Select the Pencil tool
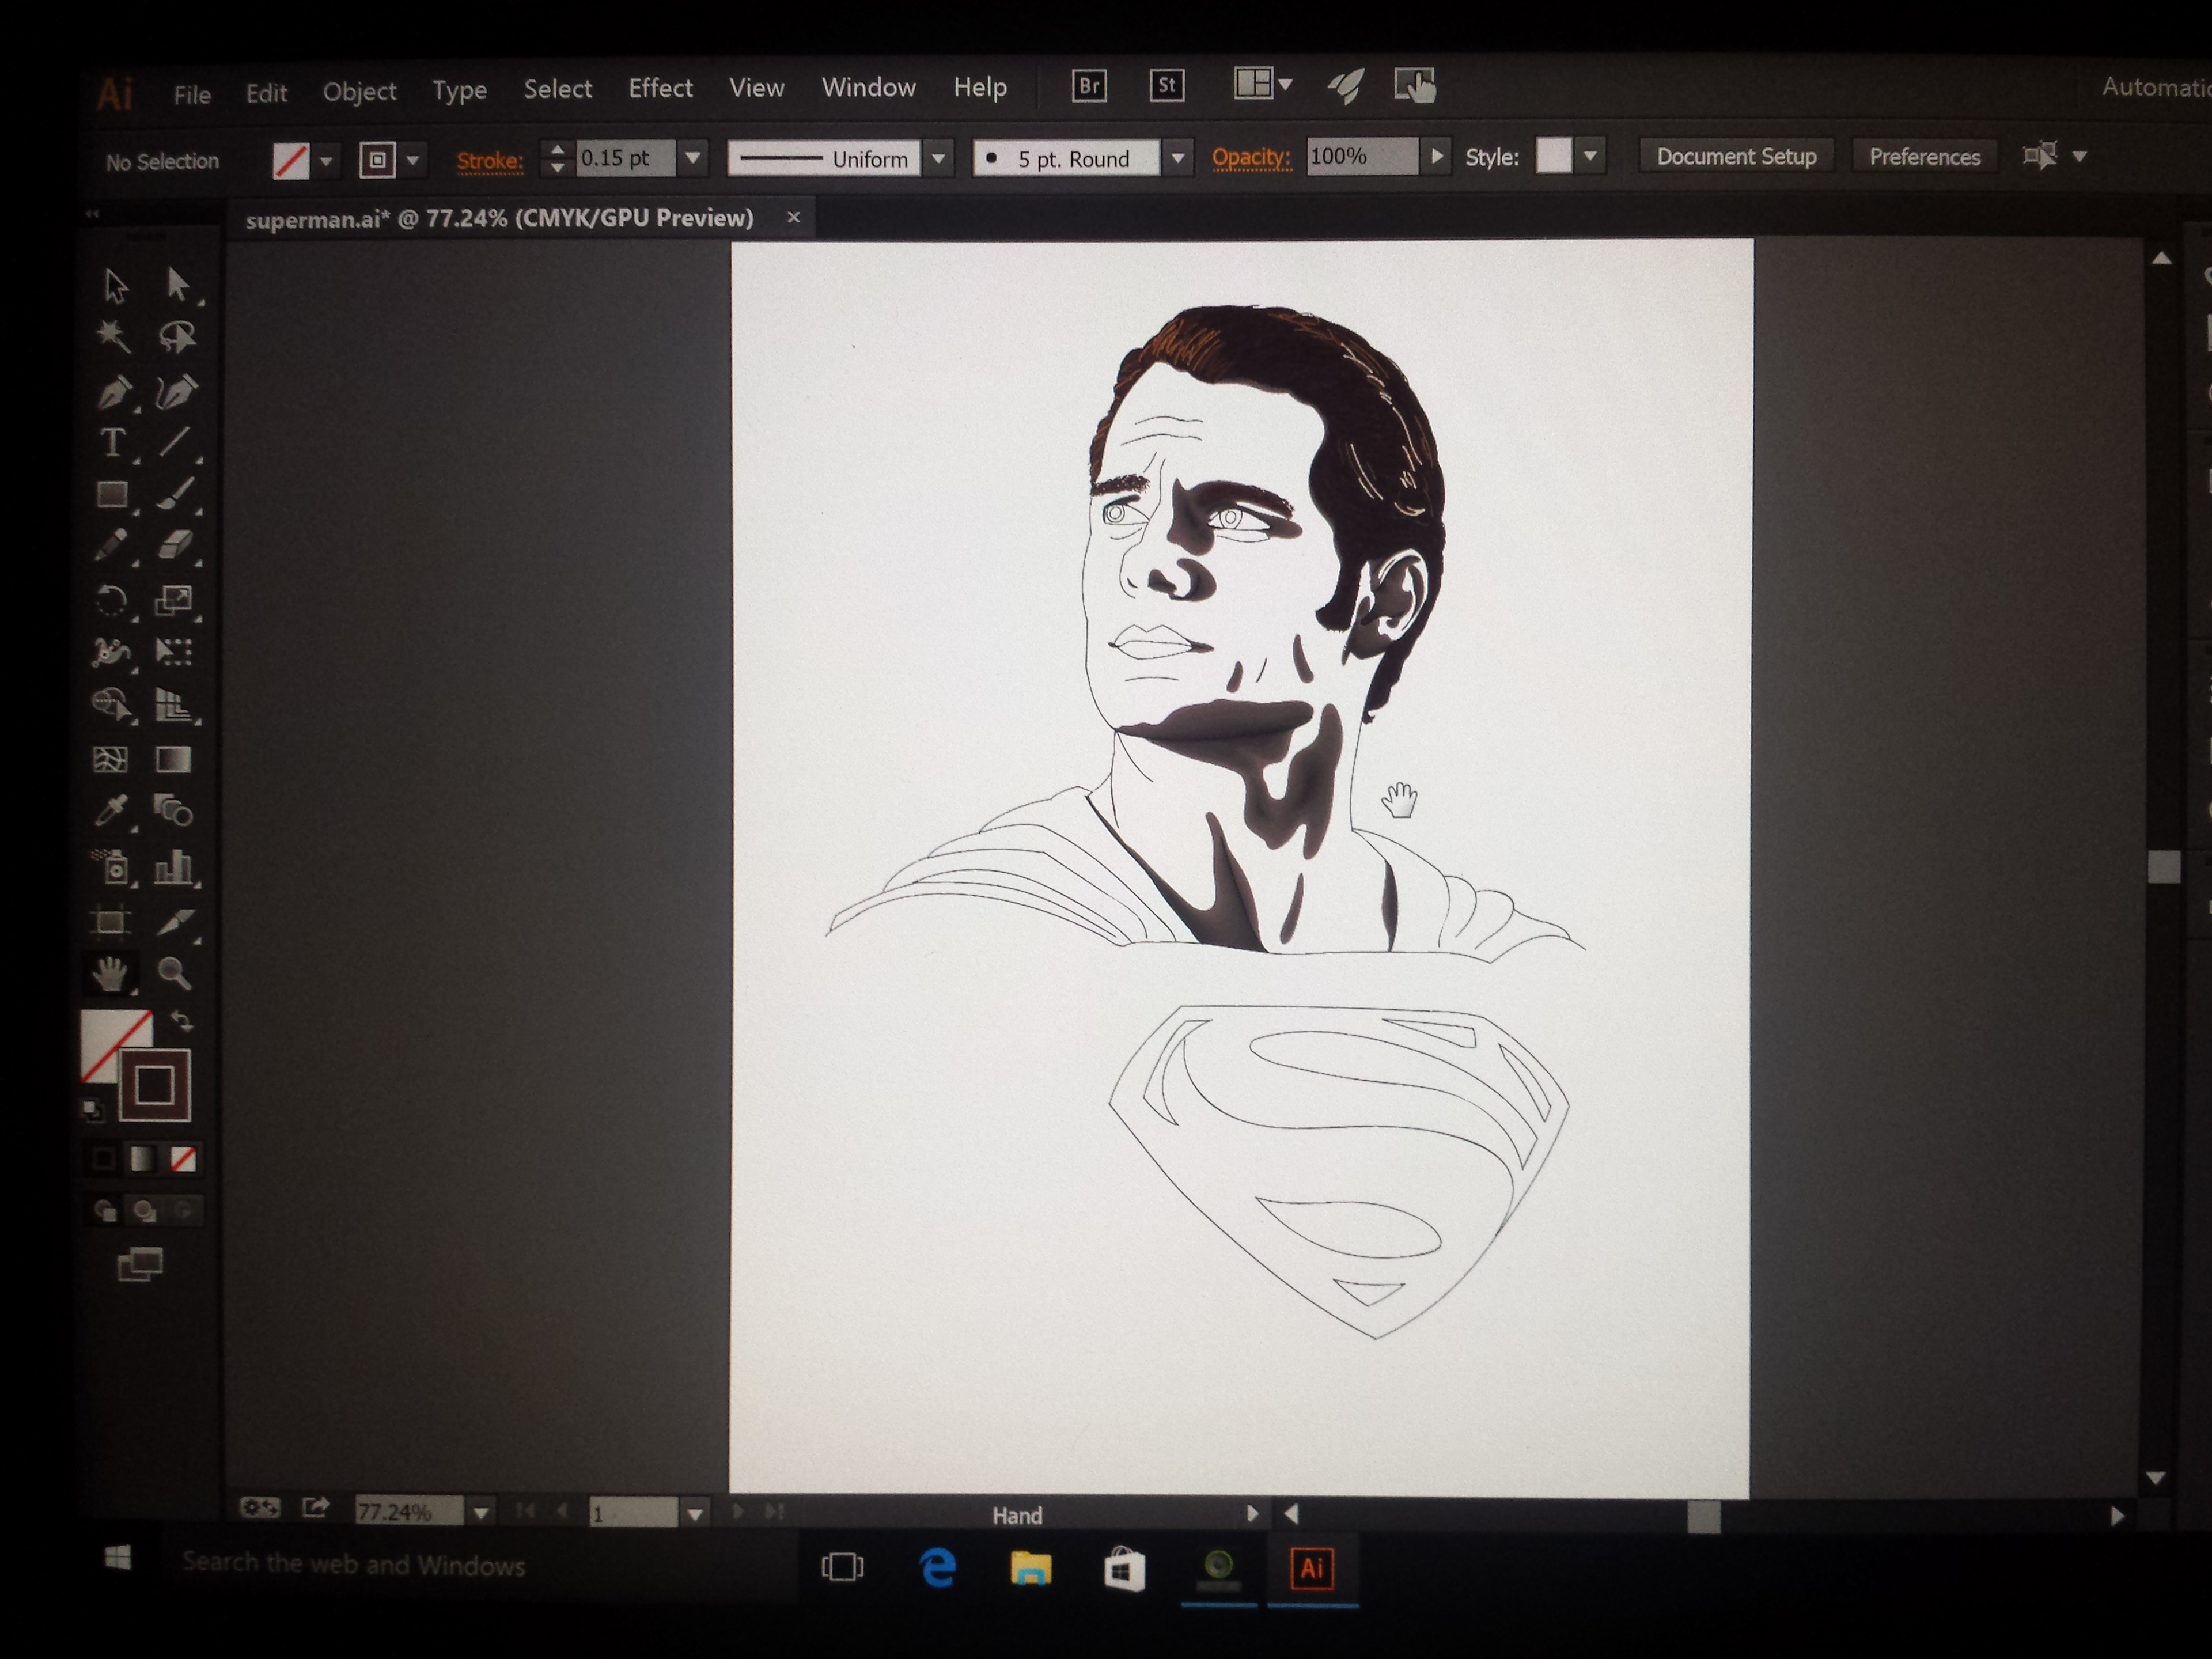The width and height of the screenshot is (2212, 1659). (112, 546)
